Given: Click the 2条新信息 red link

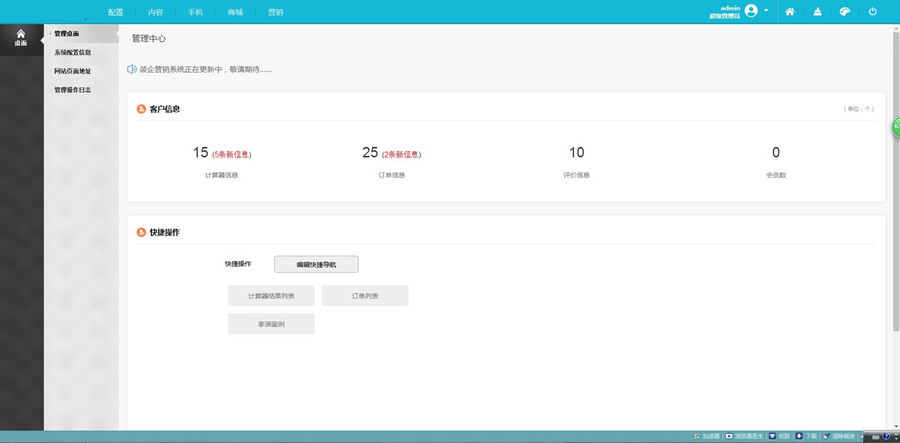Looking at the screenshot, I should coord(401,154).
